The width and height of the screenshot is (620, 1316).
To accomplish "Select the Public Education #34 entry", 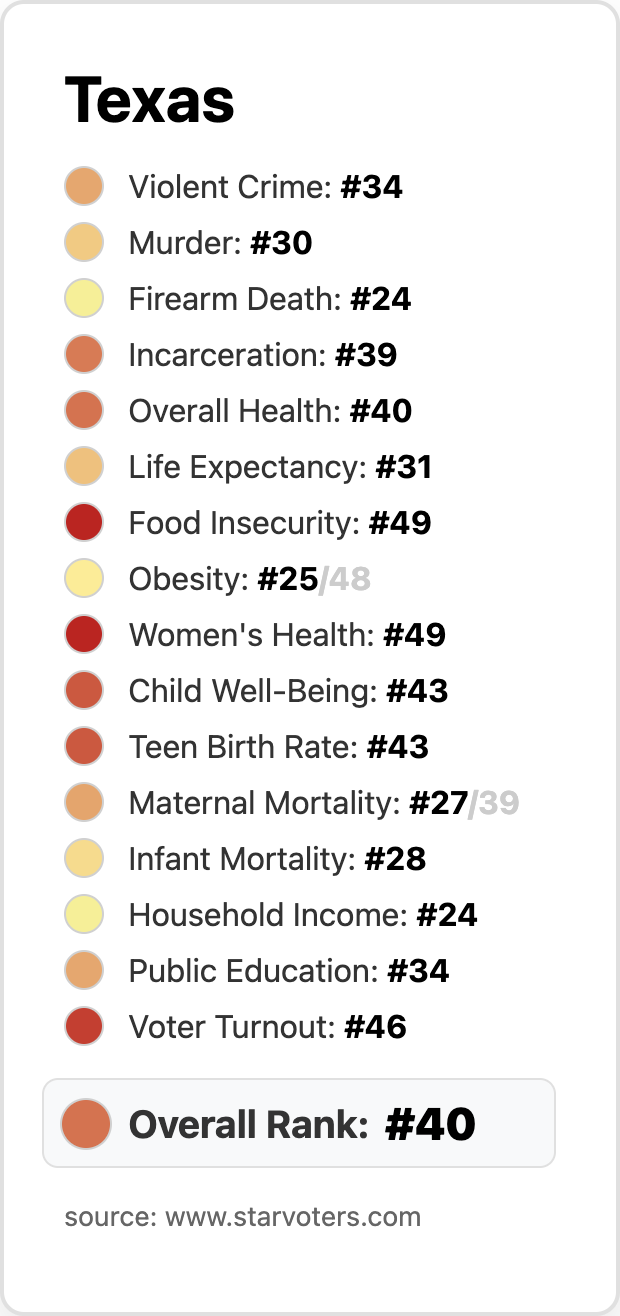I will click(x=288, y=971).
